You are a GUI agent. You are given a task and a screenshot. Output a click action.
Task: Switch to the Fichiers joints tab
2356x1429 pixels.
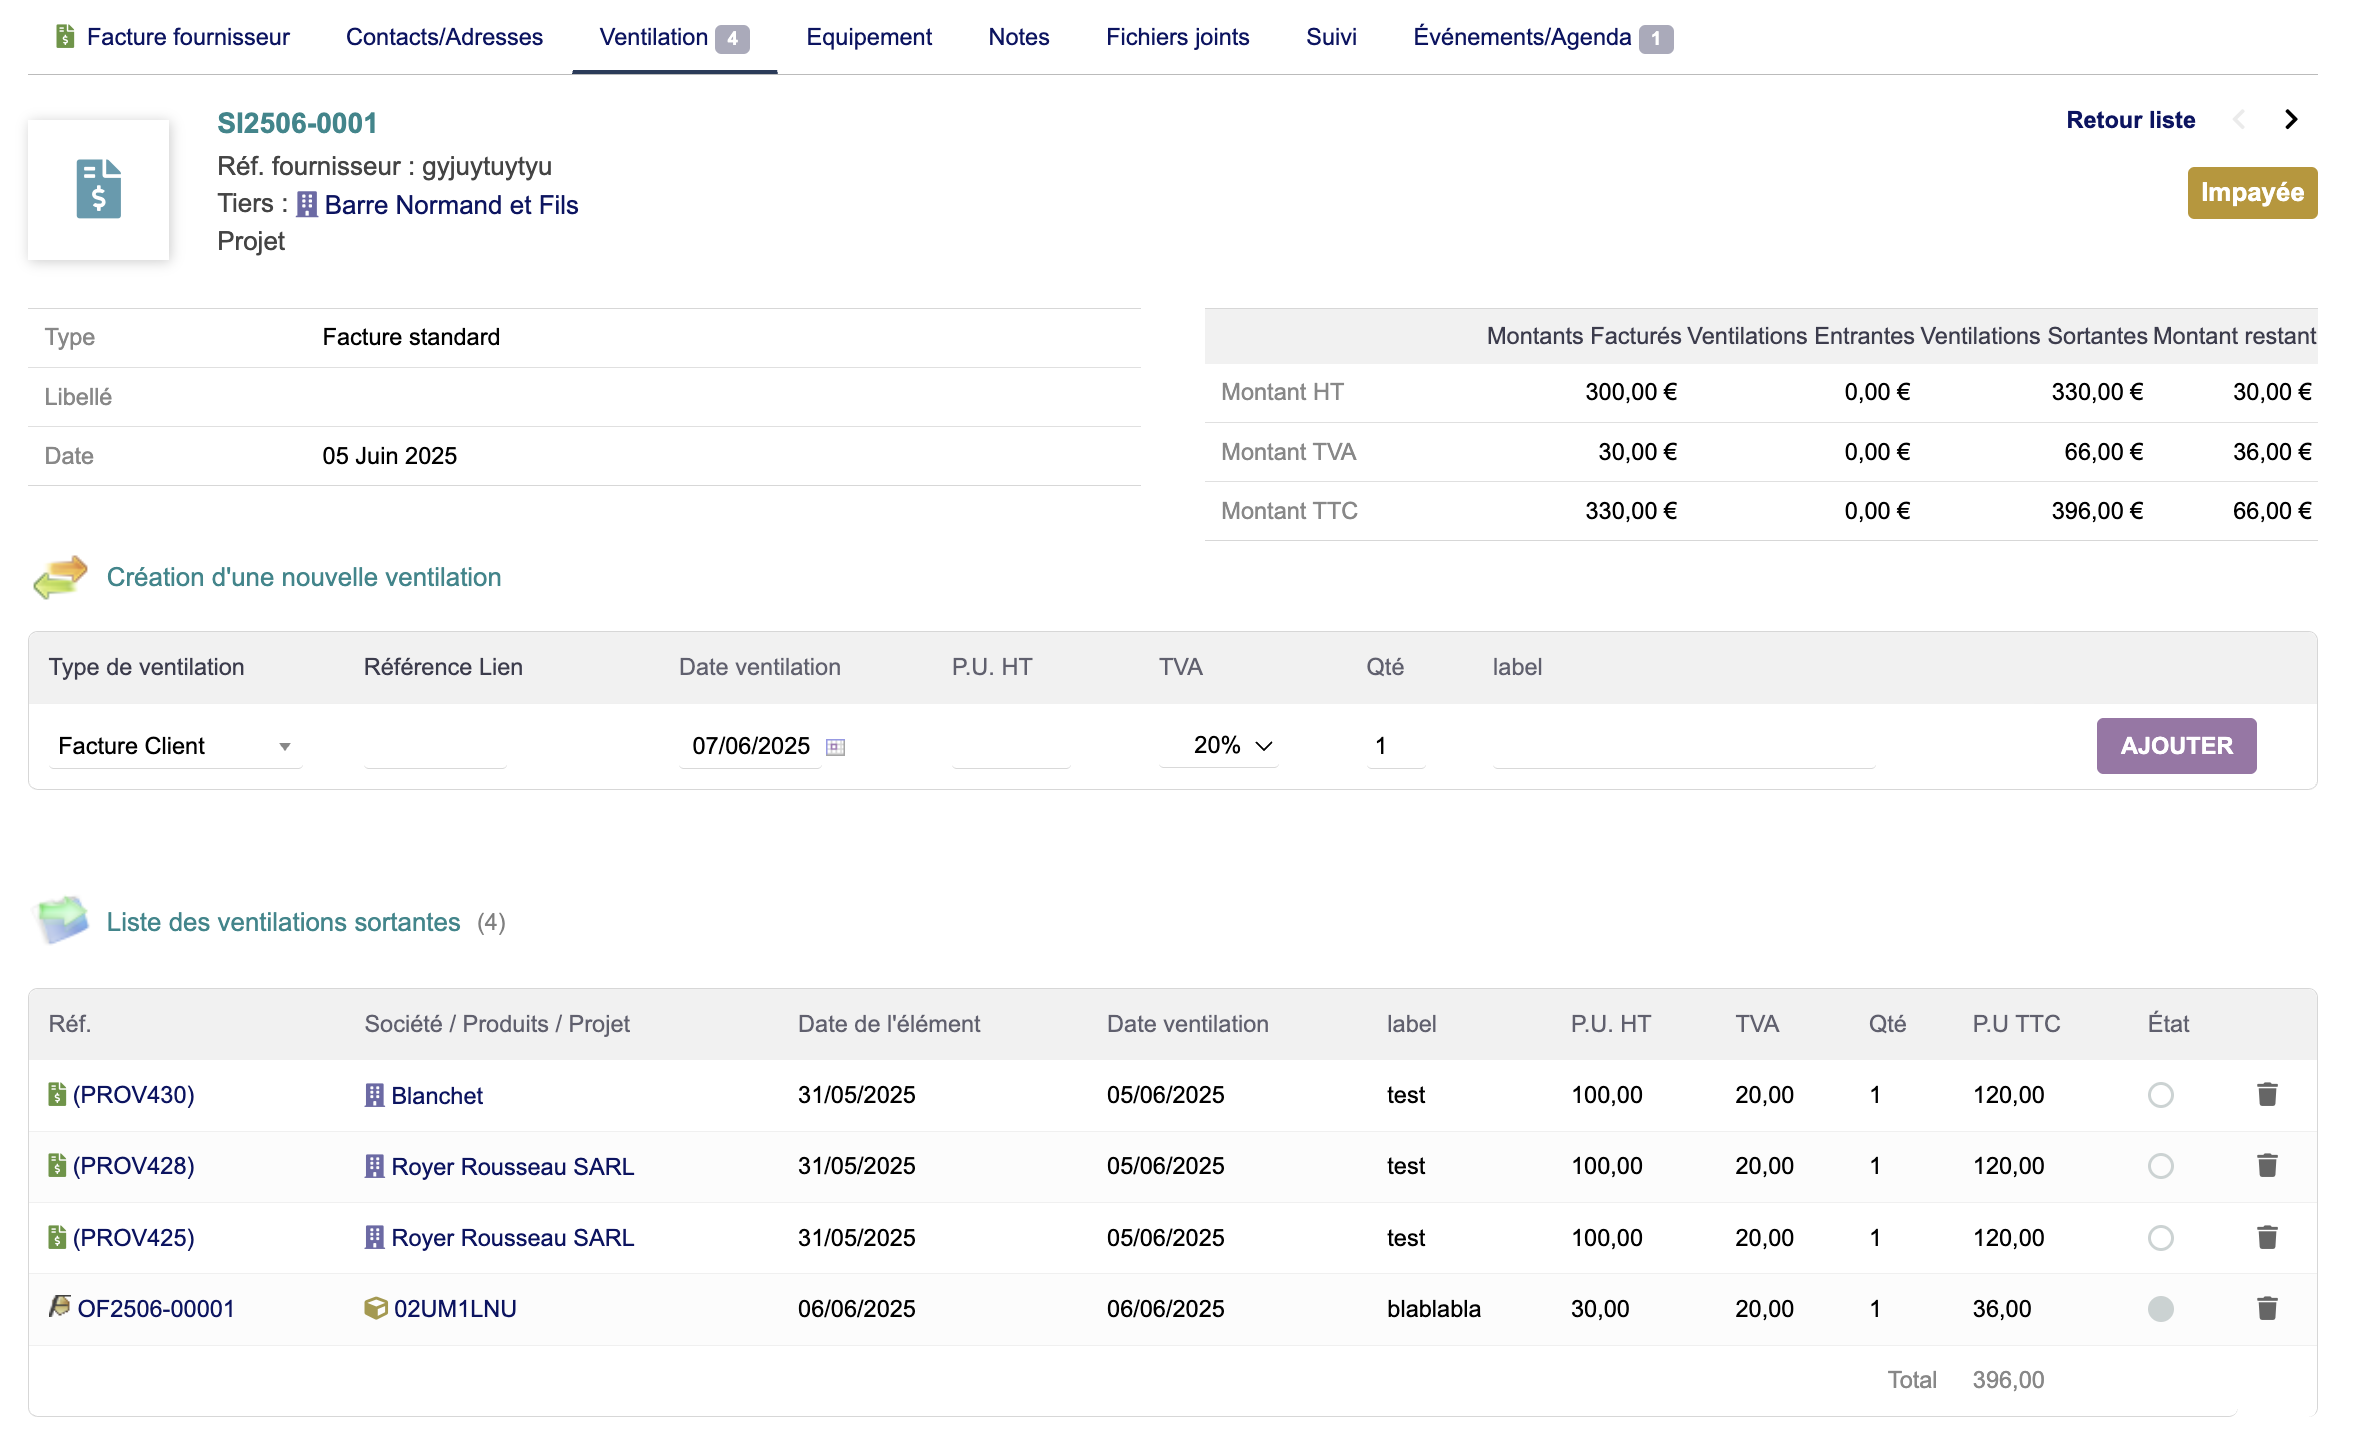(x=1177, y=37)
